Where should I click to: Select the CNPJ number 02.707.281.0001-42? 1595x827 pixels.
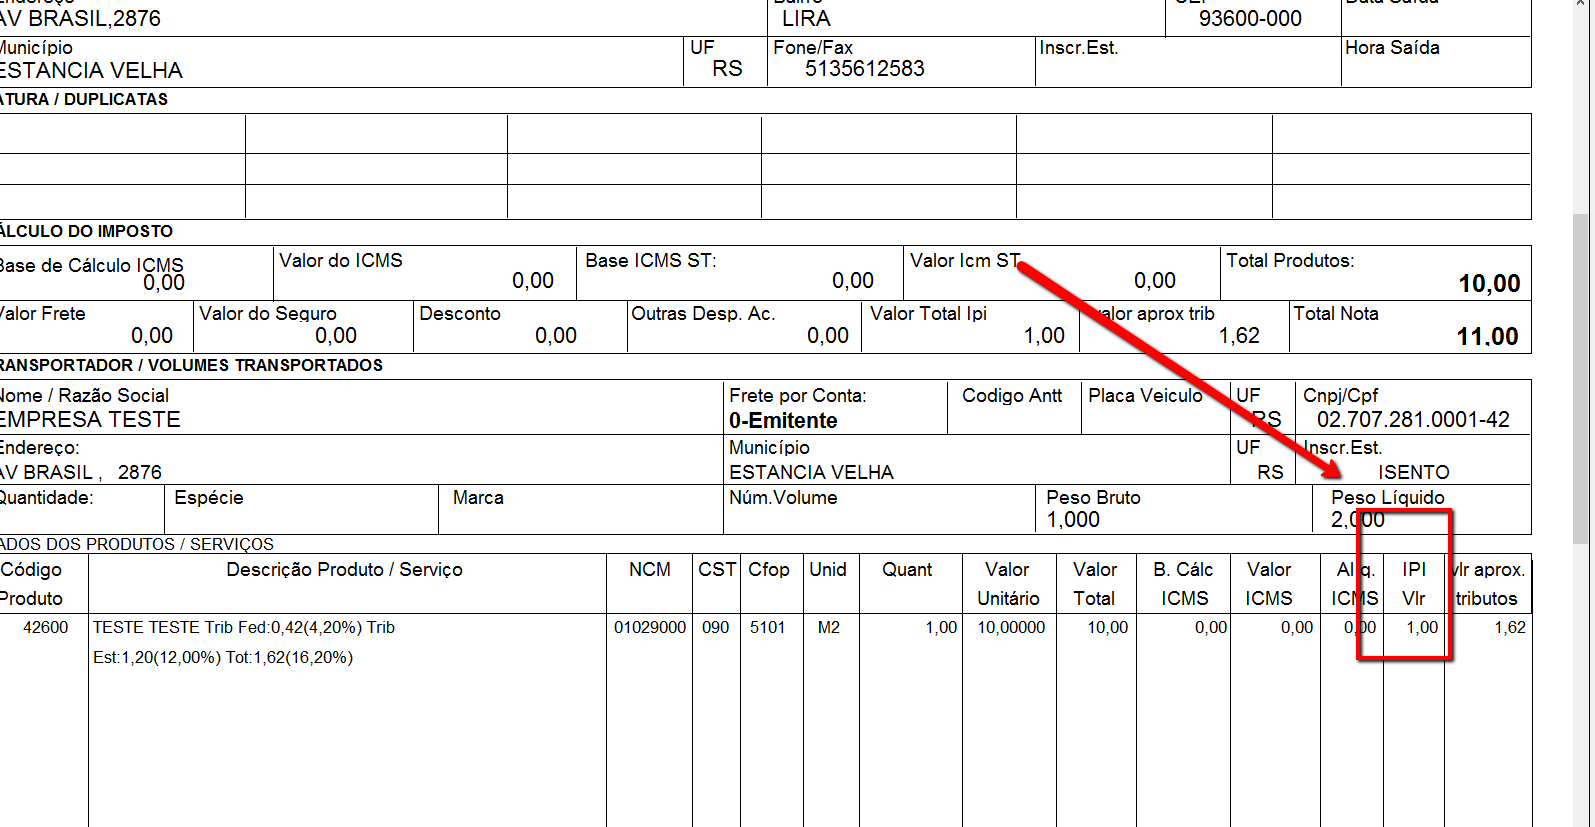(1413, 420)
